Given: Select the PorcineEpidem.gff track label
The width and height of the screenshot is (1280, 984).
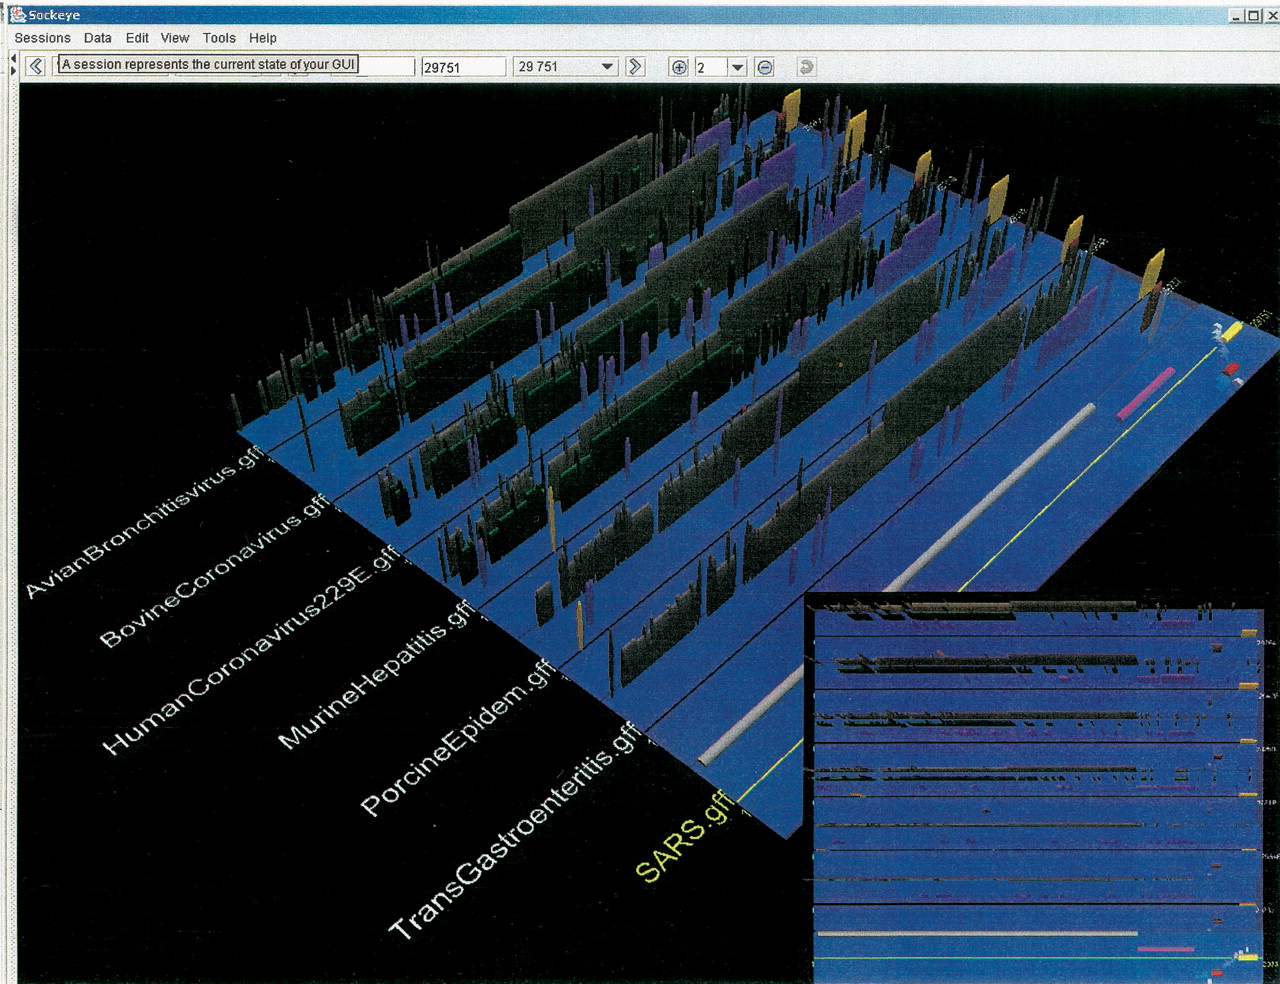Looking at the screenshot, I should (x=458, y=738).
